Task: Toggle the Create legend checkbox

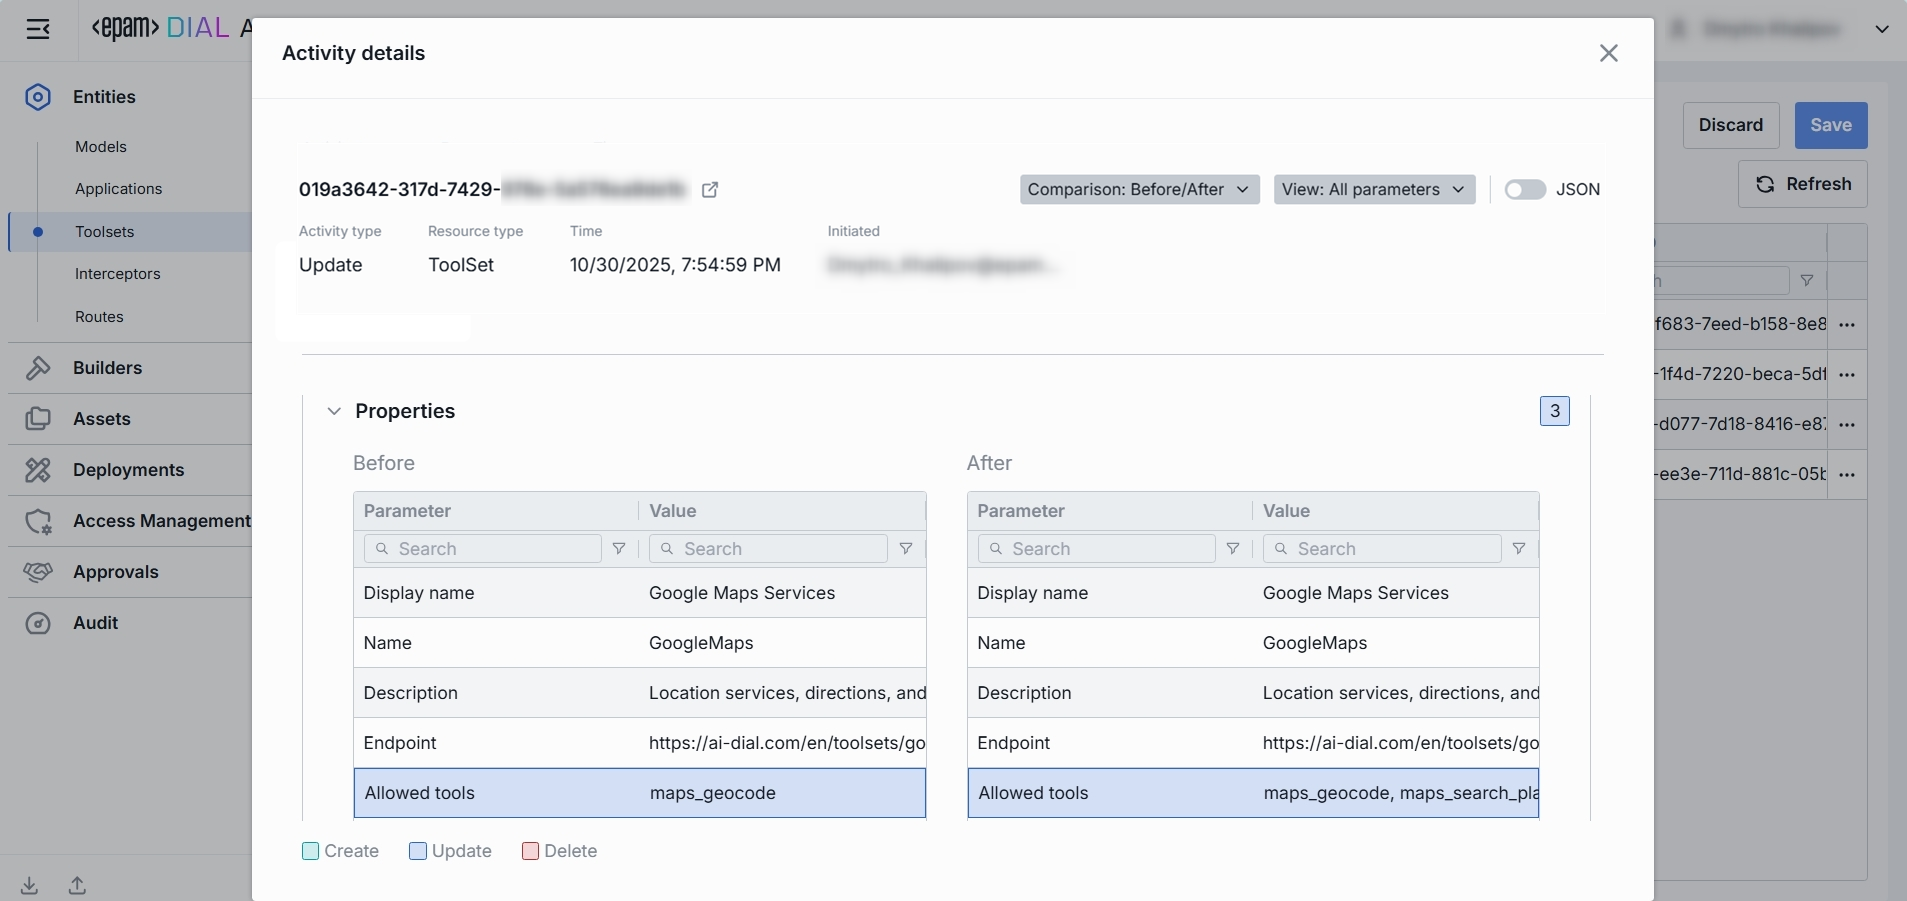Action: point(311,851)
